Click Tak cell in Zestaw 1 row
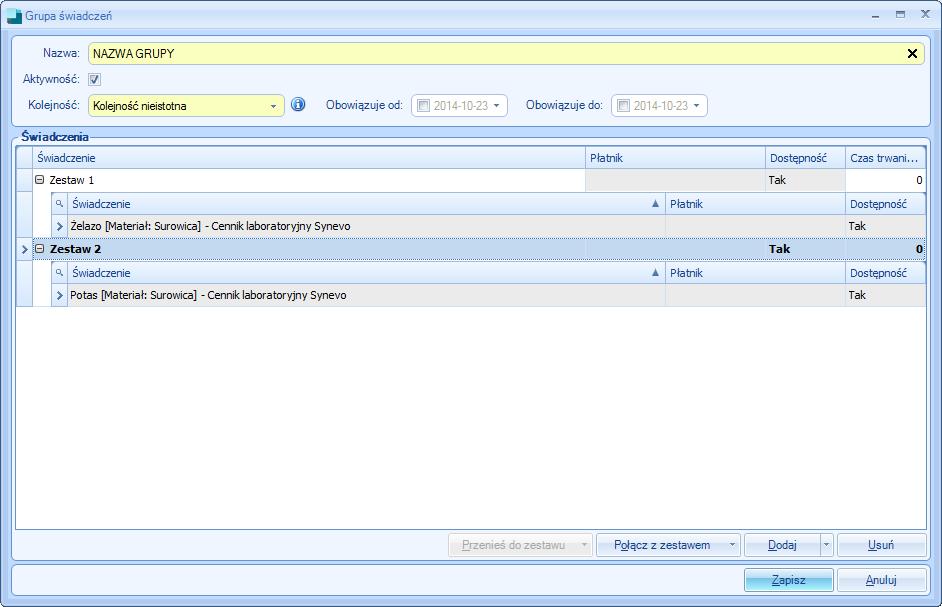This screenshot has width=942, height=607. pyautogui.click(x=806, y=180)
